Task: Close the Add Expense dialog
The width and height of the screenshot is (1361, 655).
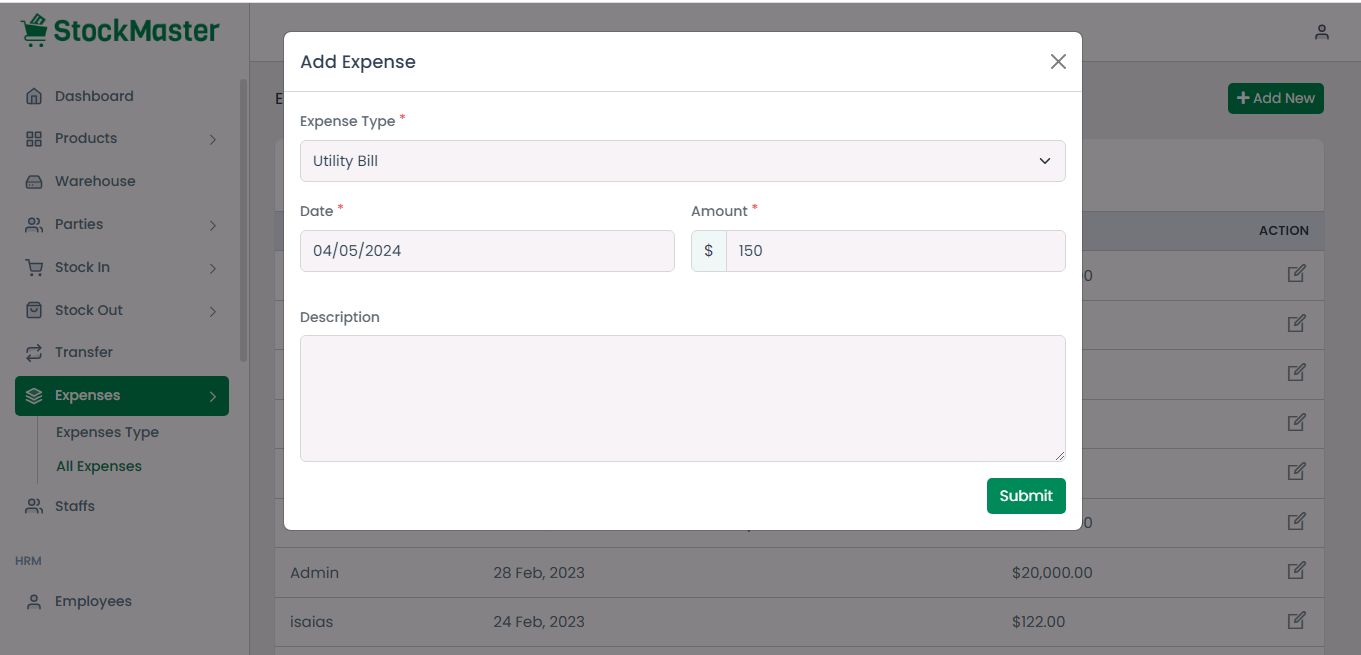Action: tap(1058, 62)
